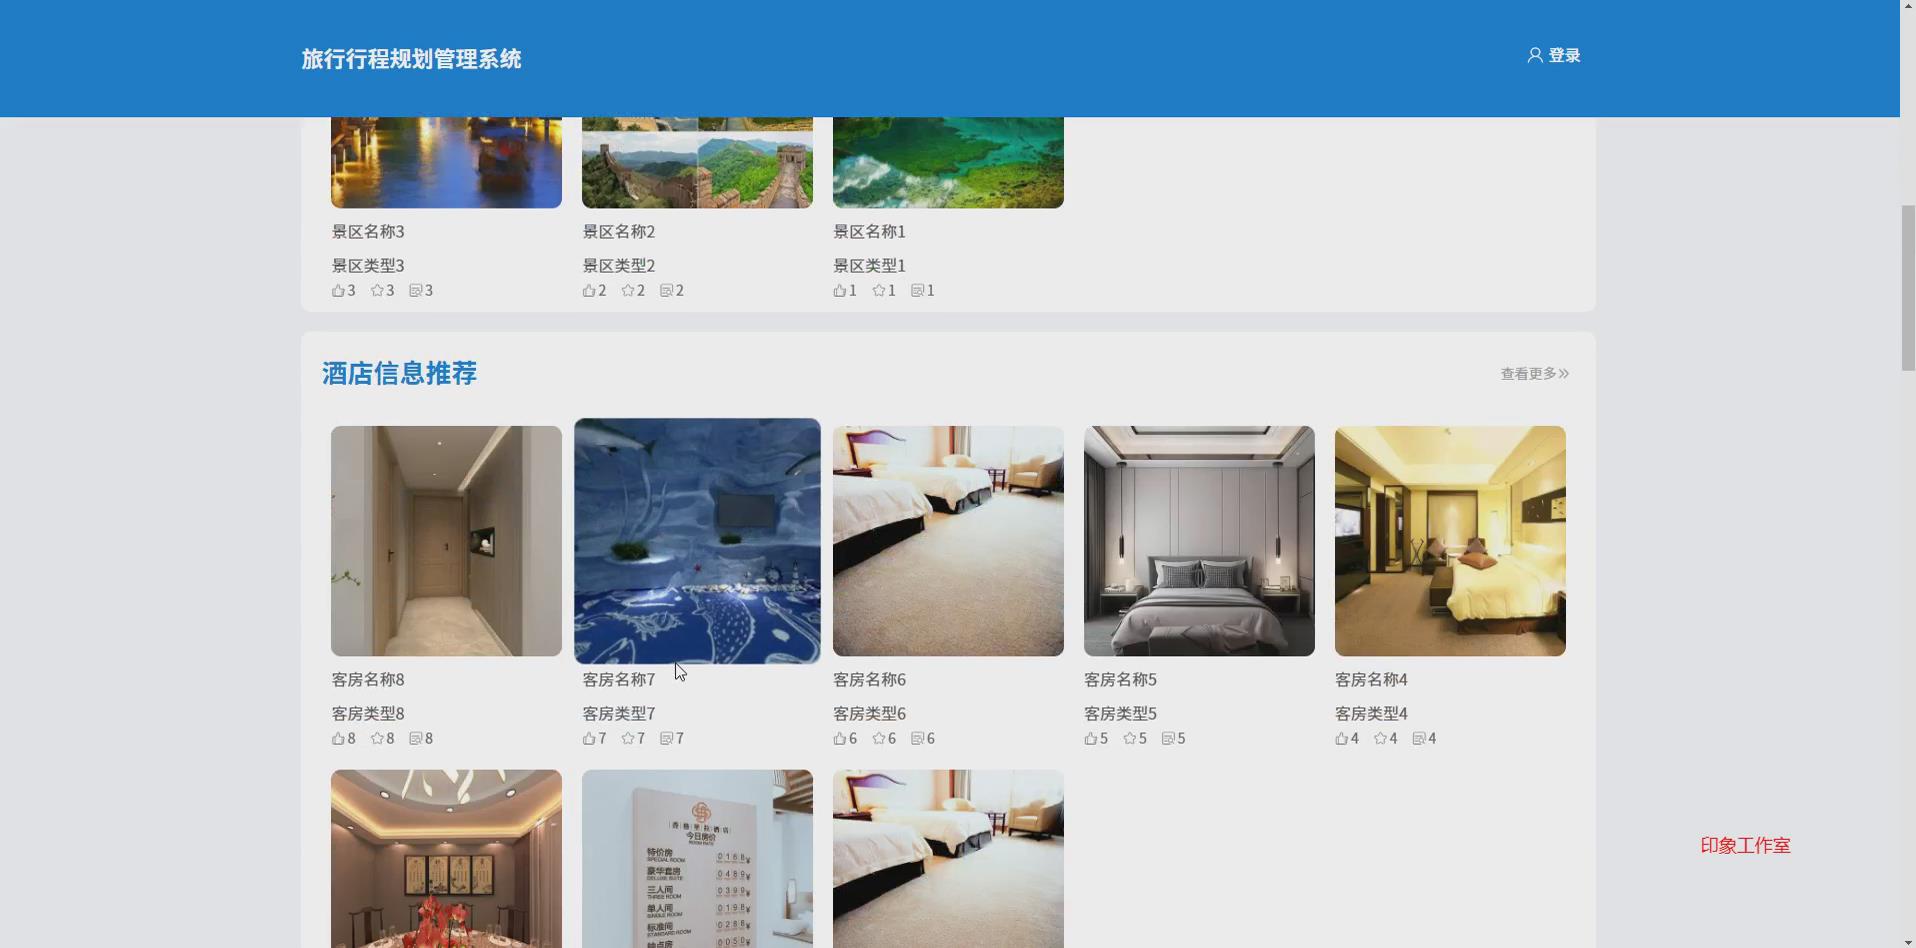Like 客房名称6 with thumbs-up icon

point(840,739)
